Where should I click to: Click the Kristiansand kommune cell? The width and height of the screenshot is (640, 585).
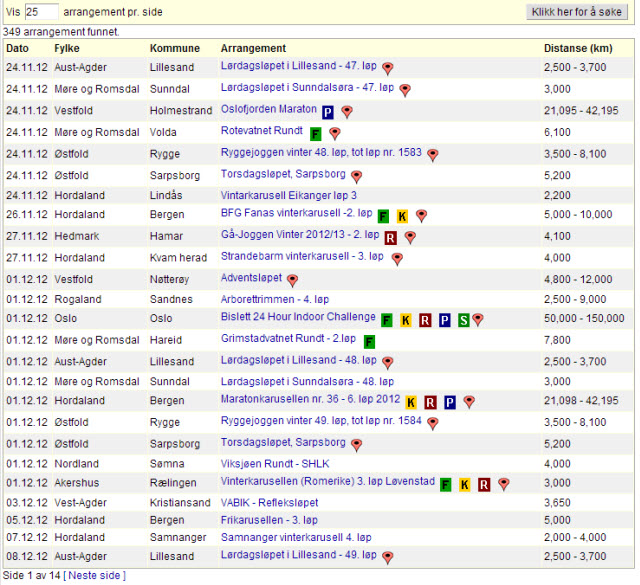pyautogui.click(x=180, y=503)
